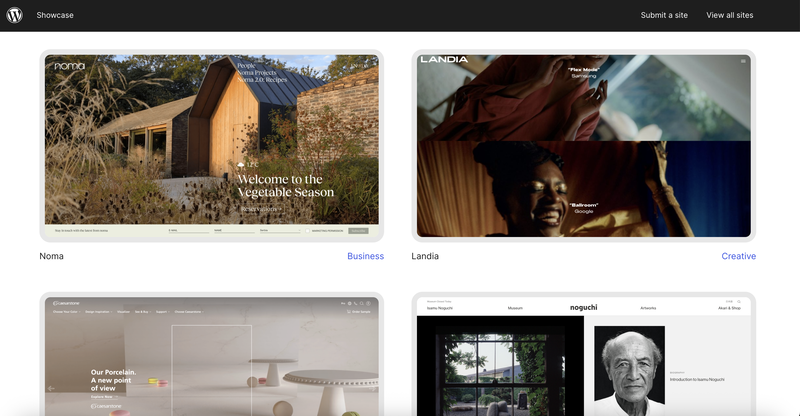The height and width of the screenshot is (416, 800).
Task: Click the noguchi wordmark in the preview
Action: 582,307
